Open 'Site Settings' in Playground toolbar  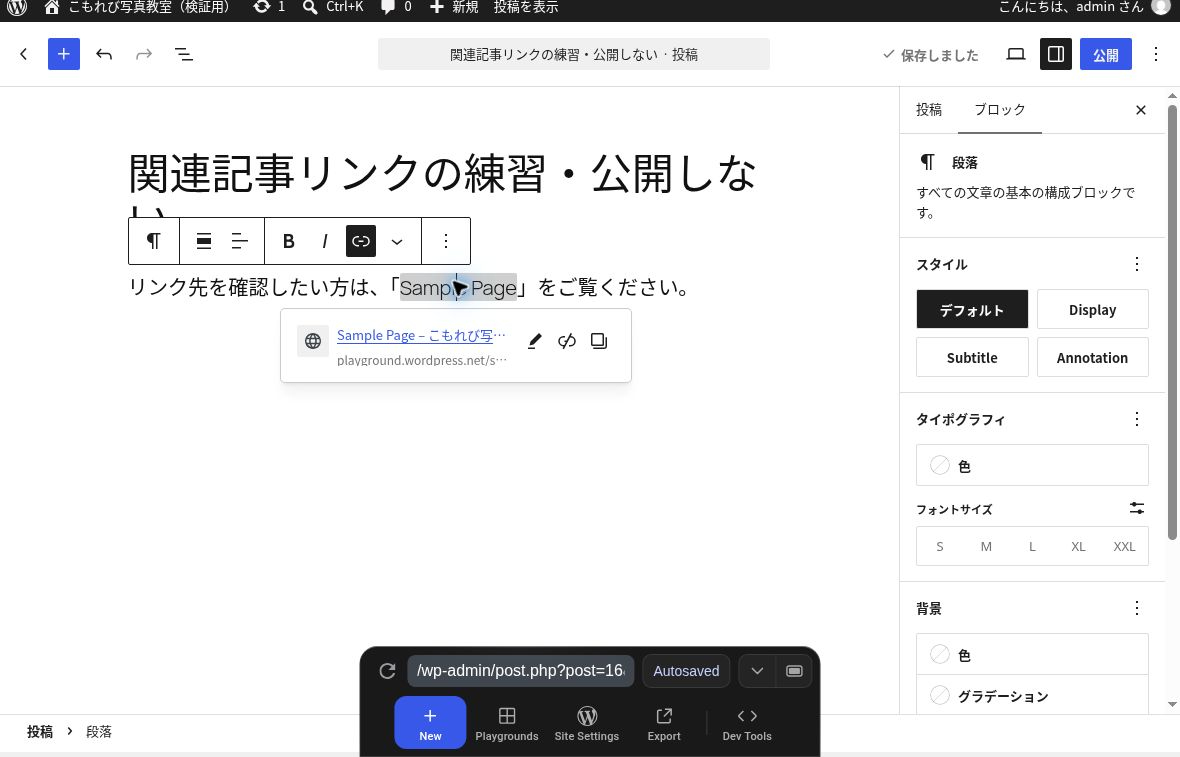[587, 723]
